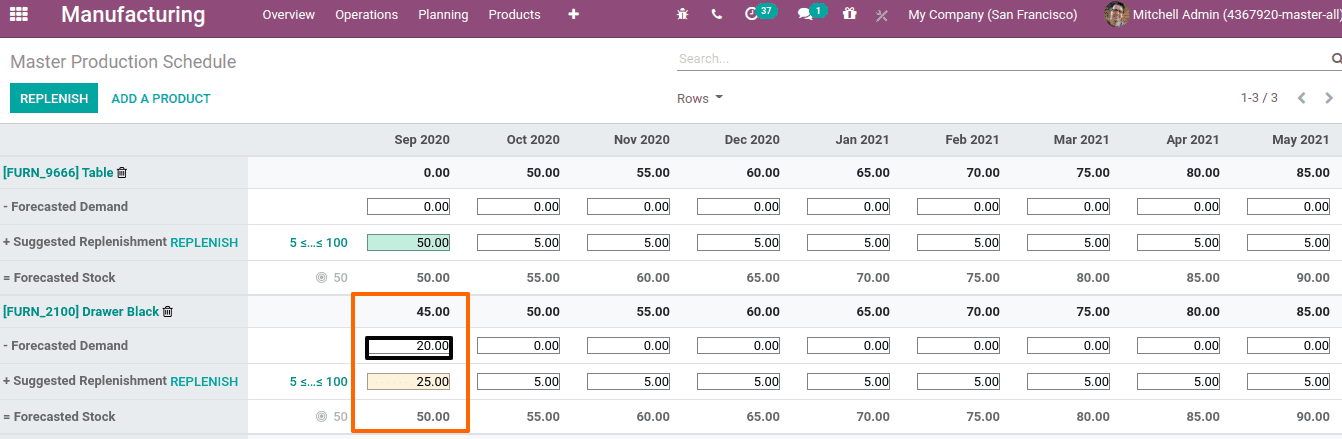Open the apps grid home menu
Image resolution: width=1342 pixels, height=439 pixels.
pos(19,15)
